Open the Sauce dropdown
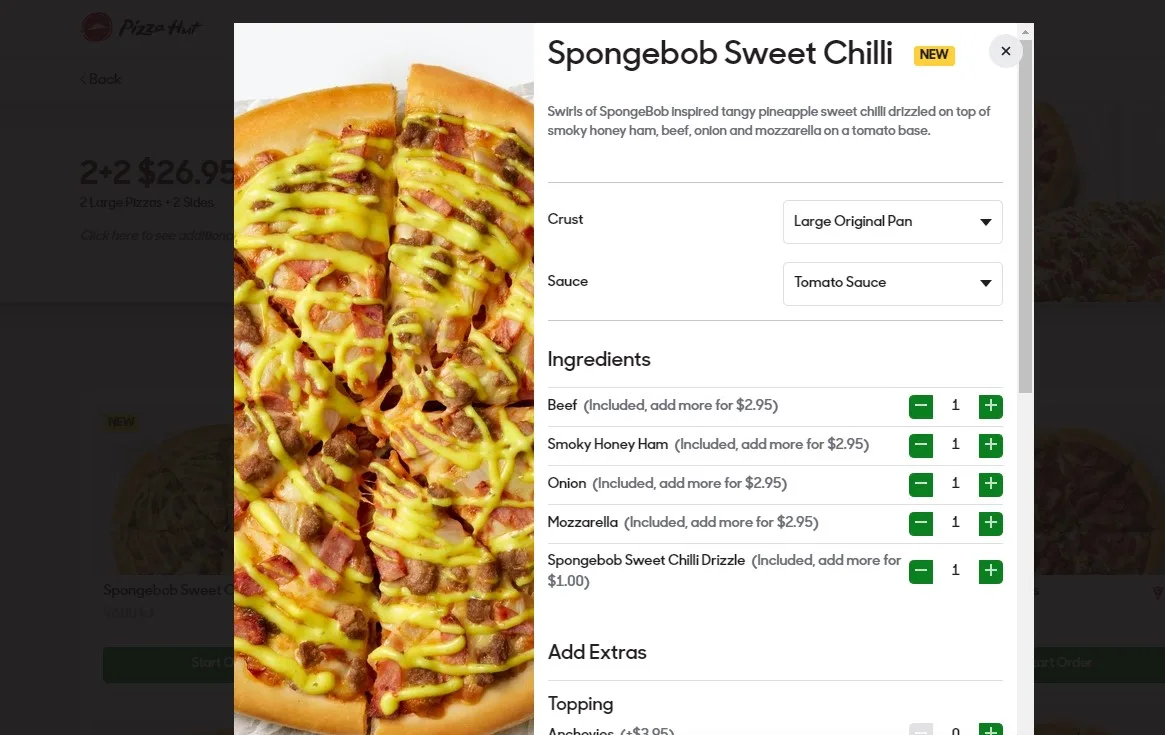The height and width of the screenshot is (735, 1165). (x=892, y=283)
